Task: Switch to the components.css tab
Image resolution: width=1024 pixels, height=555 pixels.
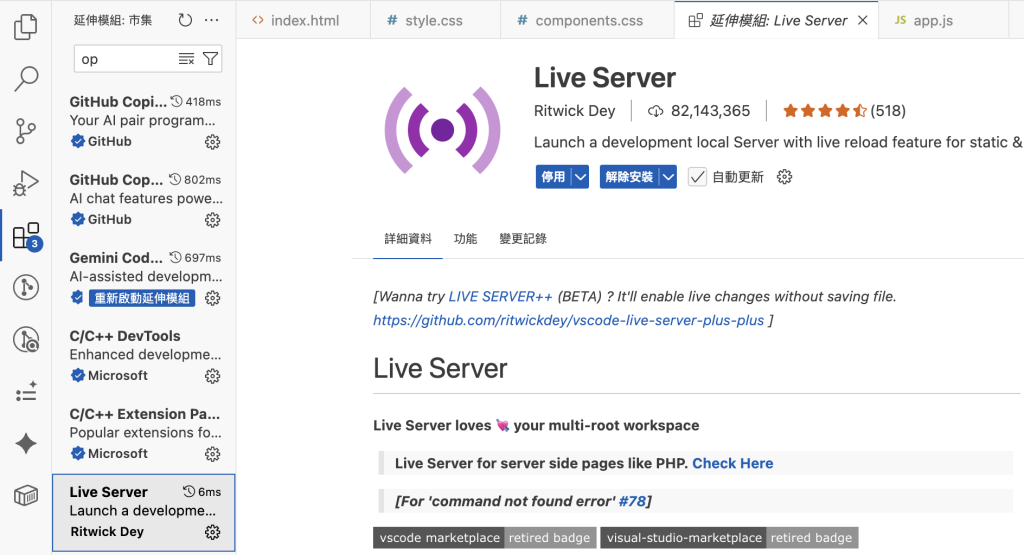Action: (x=588, y=20)
